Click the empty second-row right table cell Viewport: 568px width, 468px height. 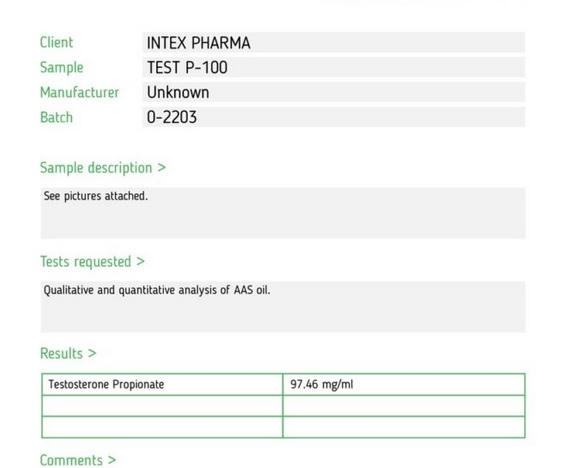pos(404,406)
